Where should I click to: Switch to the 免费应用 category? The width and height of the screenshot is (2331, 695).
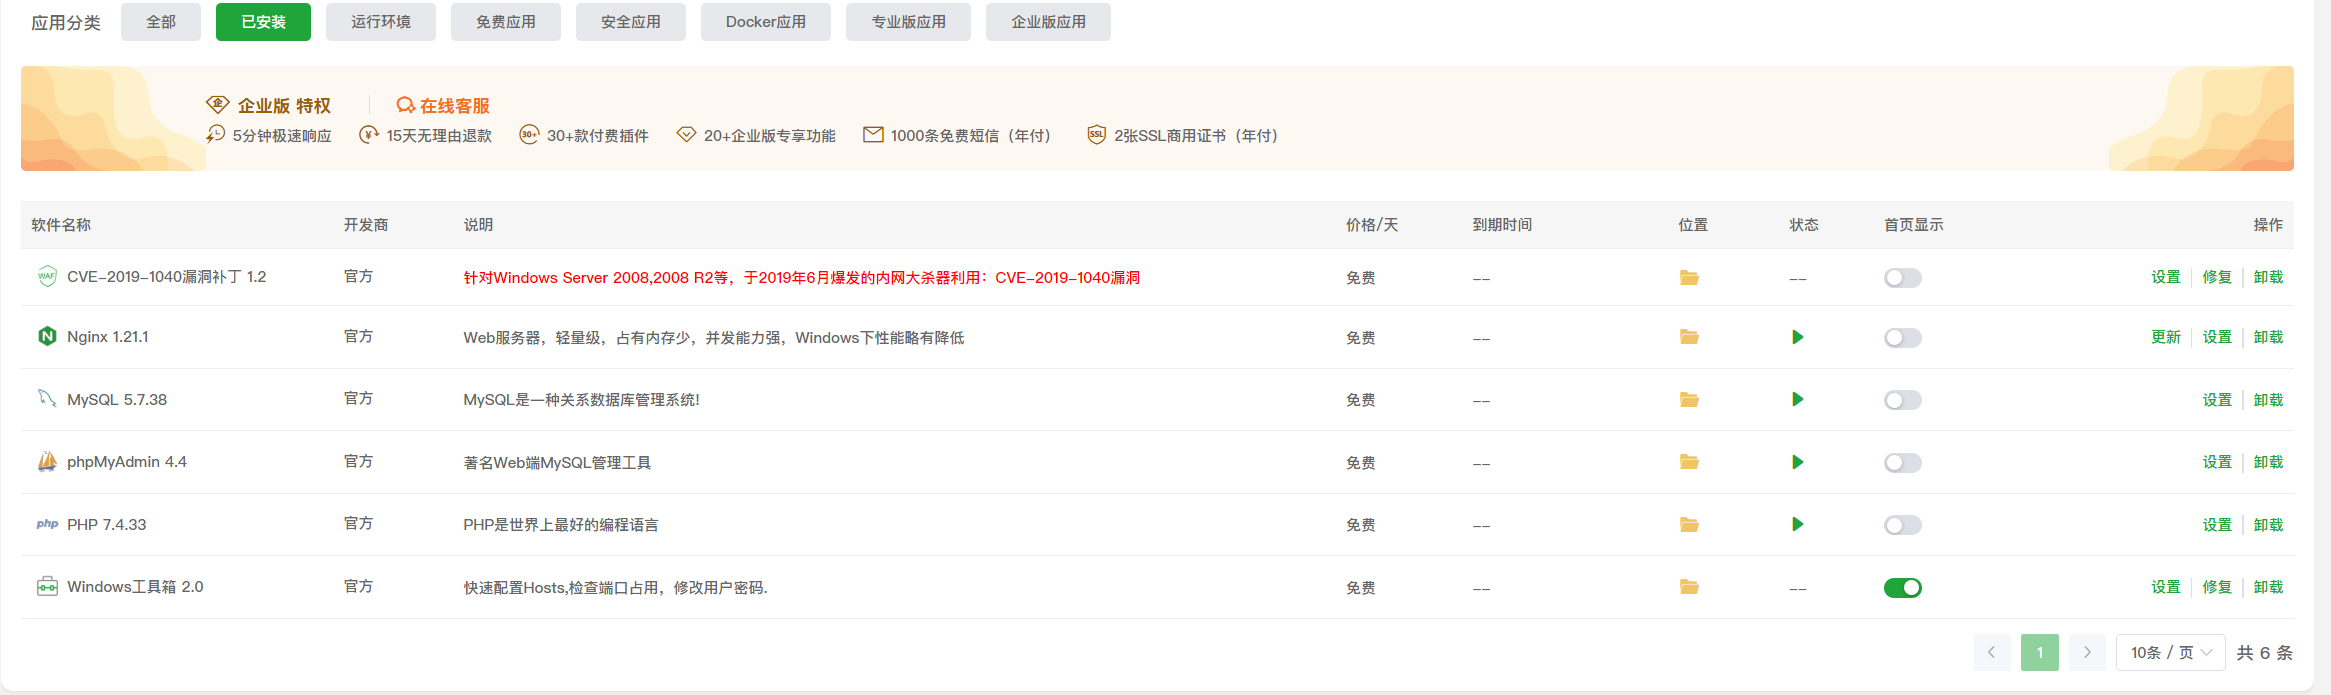click(506, 22)
